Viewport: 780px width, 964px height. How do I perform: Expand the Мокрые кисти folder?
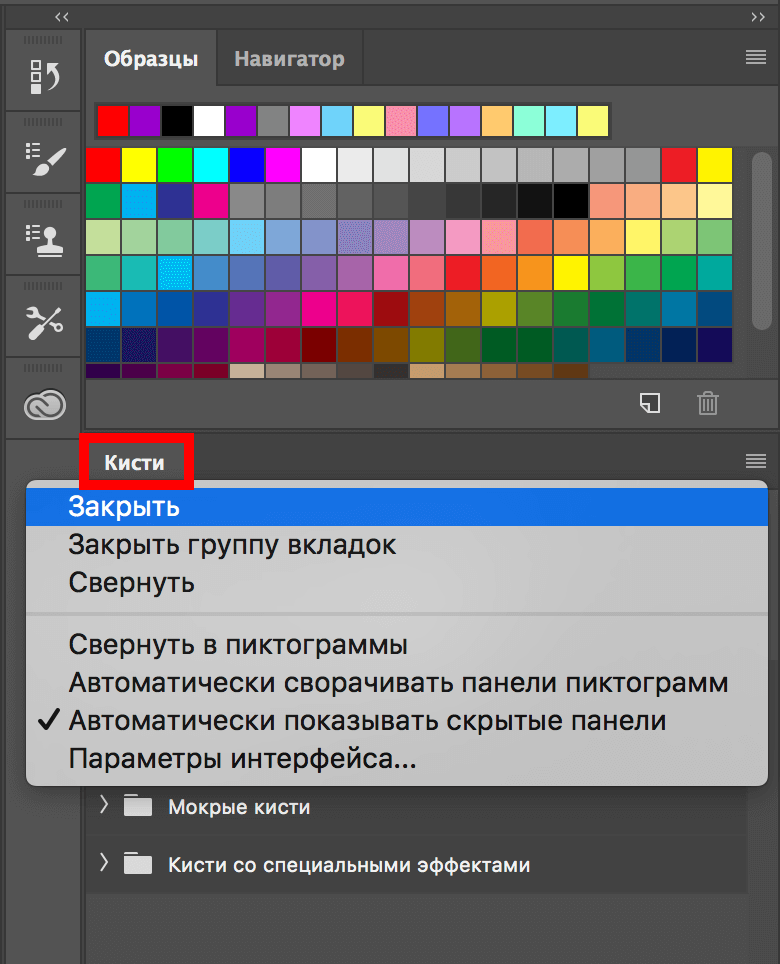(104, 804)
